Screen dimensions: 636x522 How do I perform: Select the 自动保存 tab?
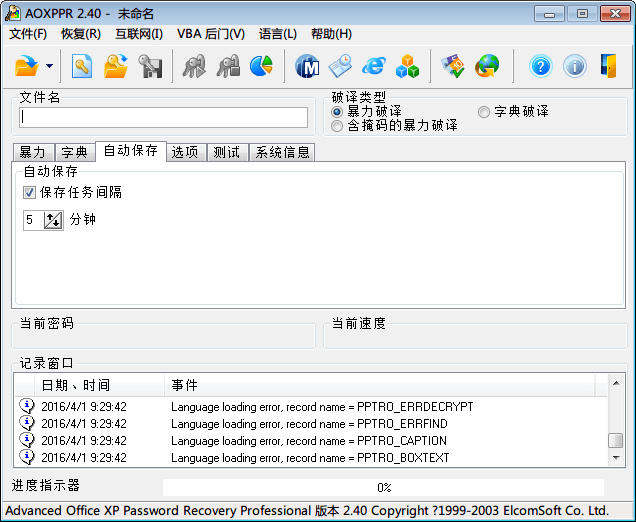(x=131, y=151)
